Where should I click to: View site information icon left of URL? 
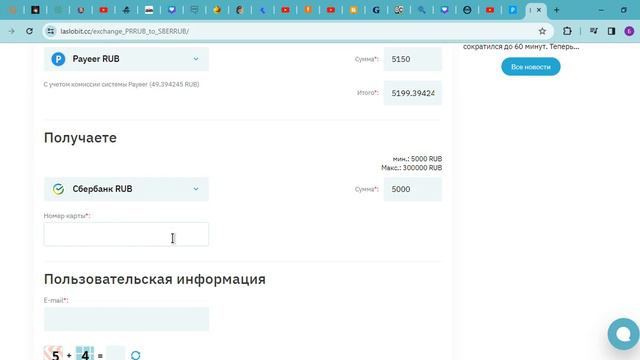click(x=51, y=31)
